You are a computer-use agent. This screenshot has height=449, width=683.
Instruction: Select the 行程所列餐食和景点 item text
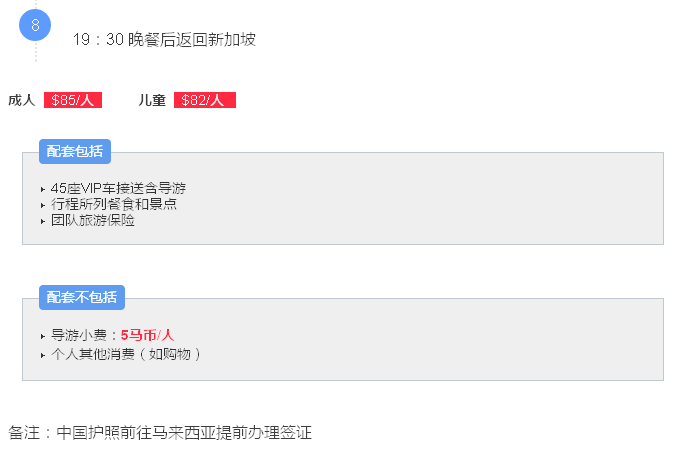click(114, 204)
